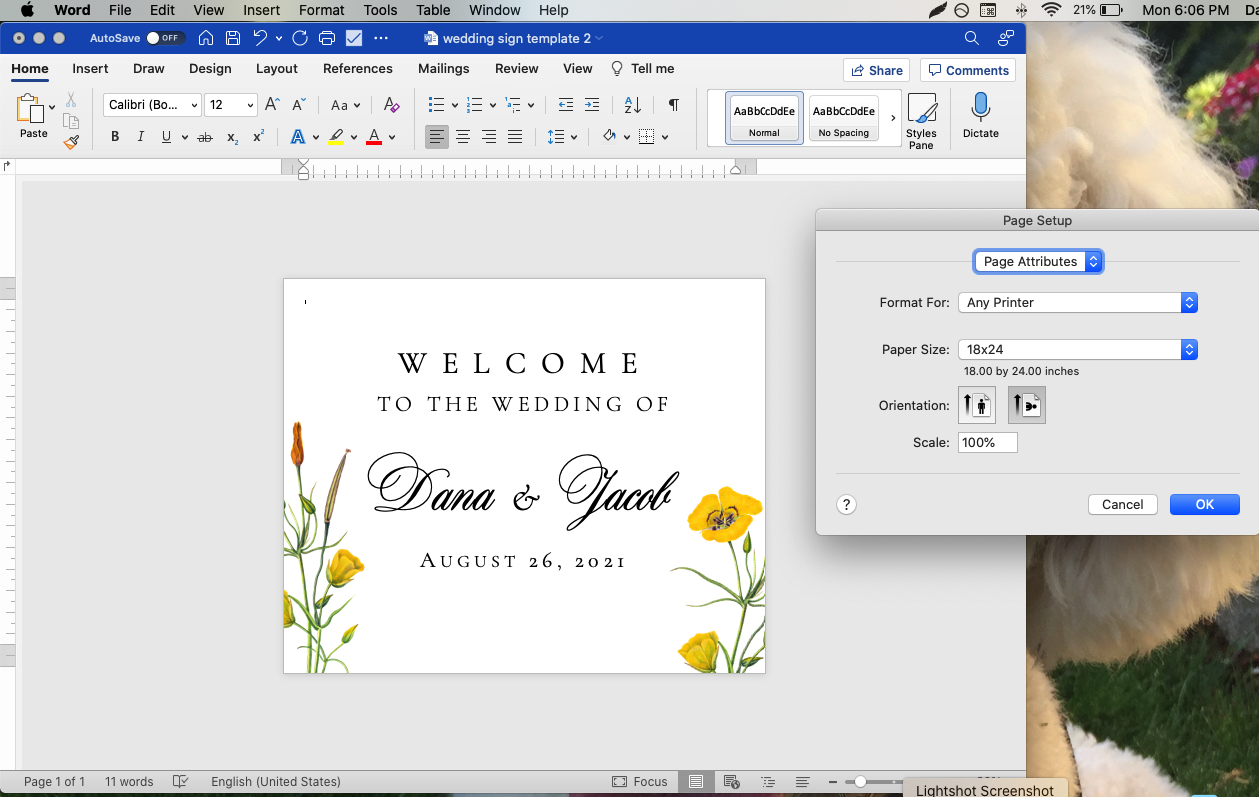Apply subscript formatting
This screenshot has width=1259, height=797.
[231, 136]
